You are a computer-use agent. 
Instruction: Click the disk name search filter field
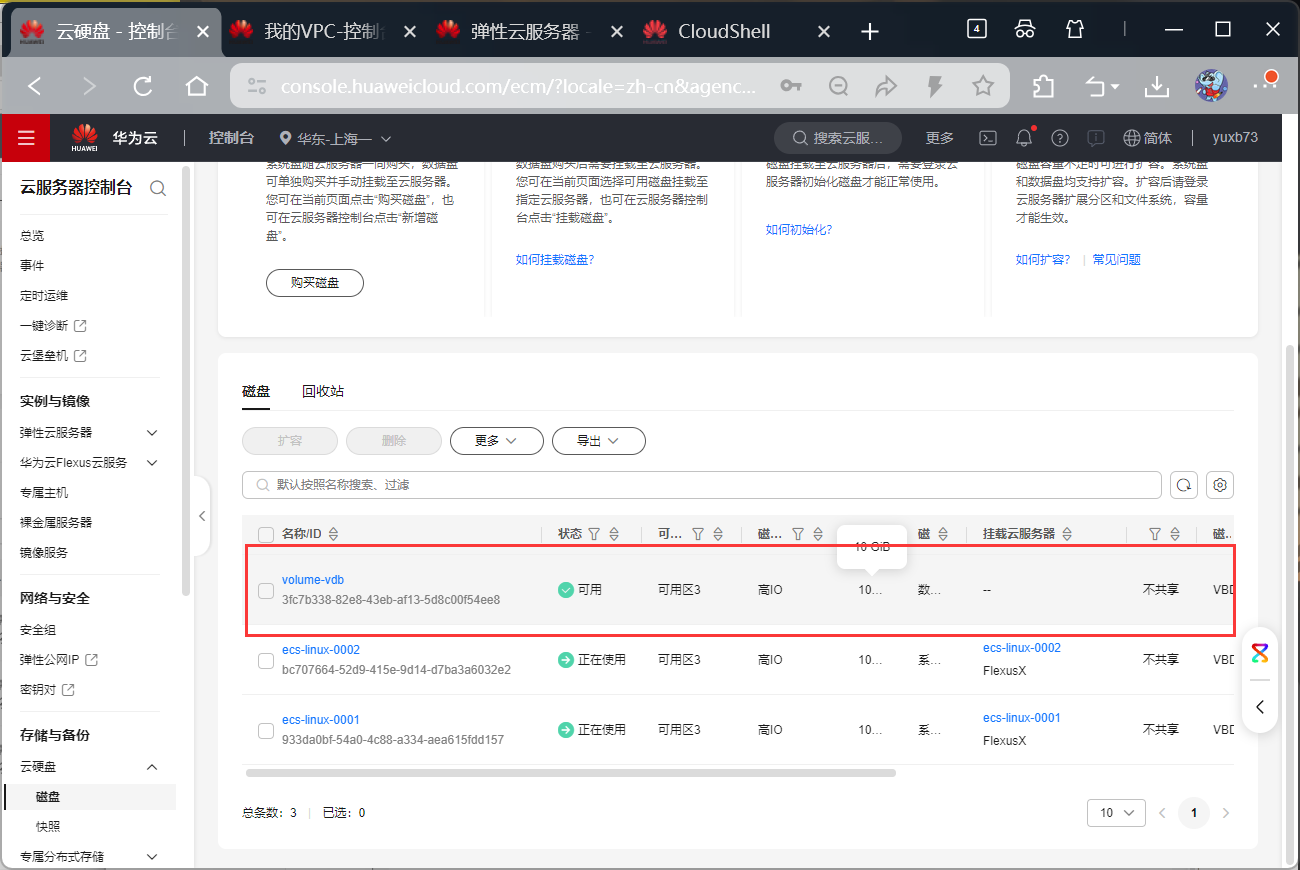702,485
